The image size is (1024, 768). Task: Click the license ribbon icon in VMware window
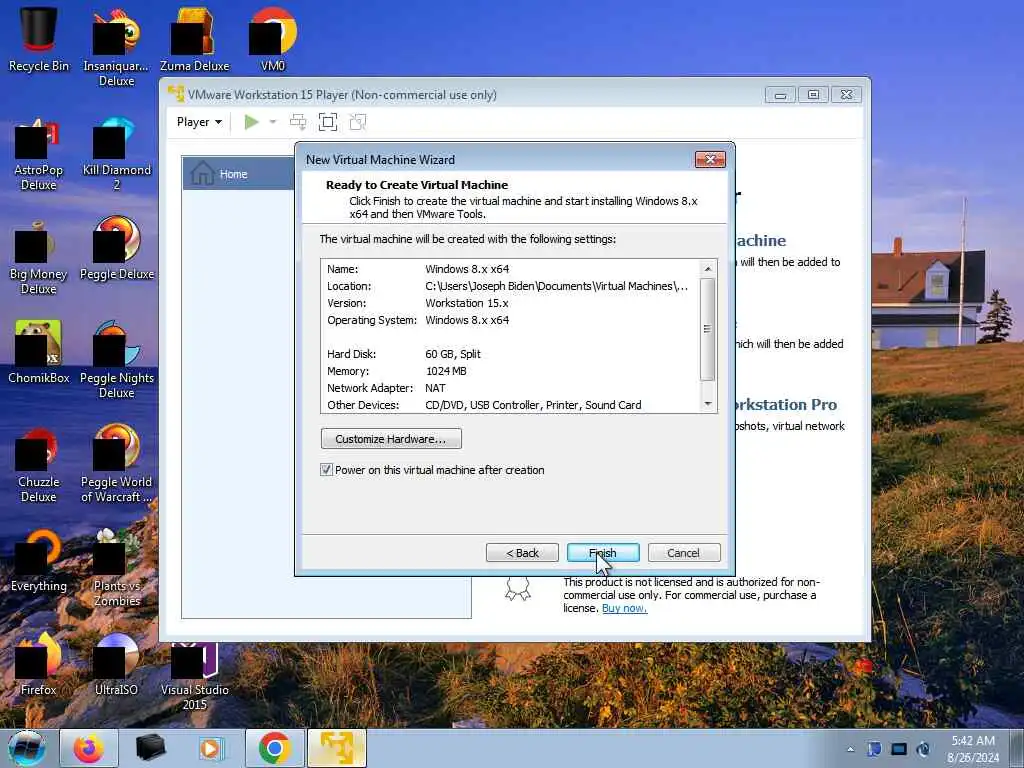[518, 588]
